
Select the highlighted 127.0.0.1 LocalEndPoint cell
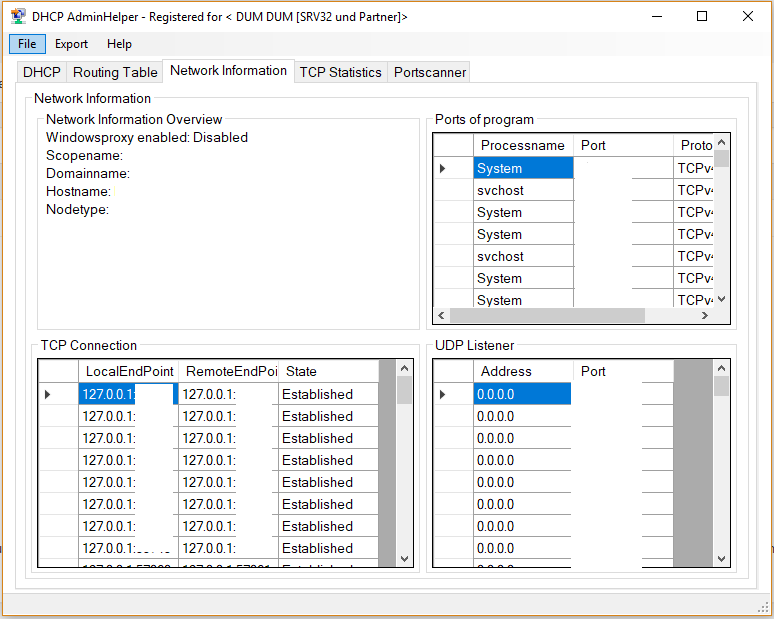[128, 394]
